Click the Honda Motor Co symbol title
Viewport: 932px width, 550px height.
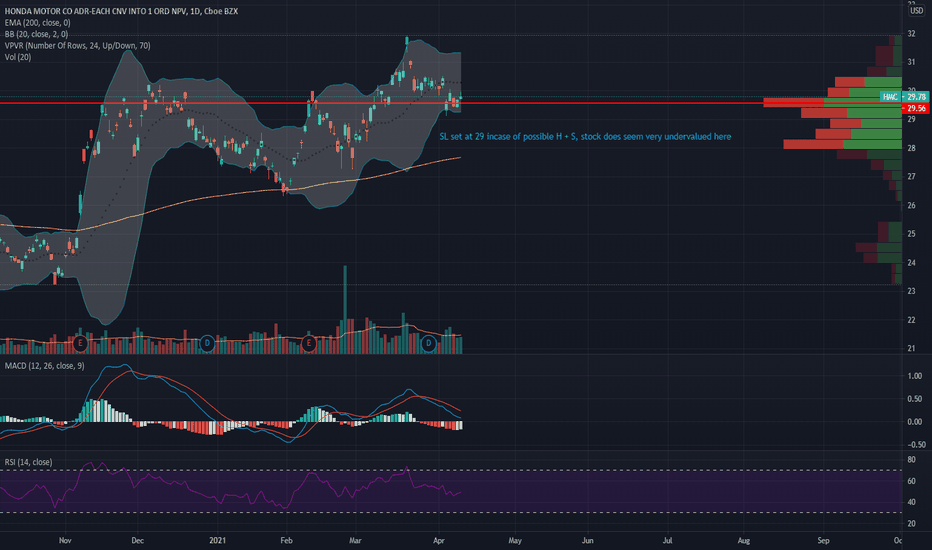pyautogui.click(x=121, y=11)
